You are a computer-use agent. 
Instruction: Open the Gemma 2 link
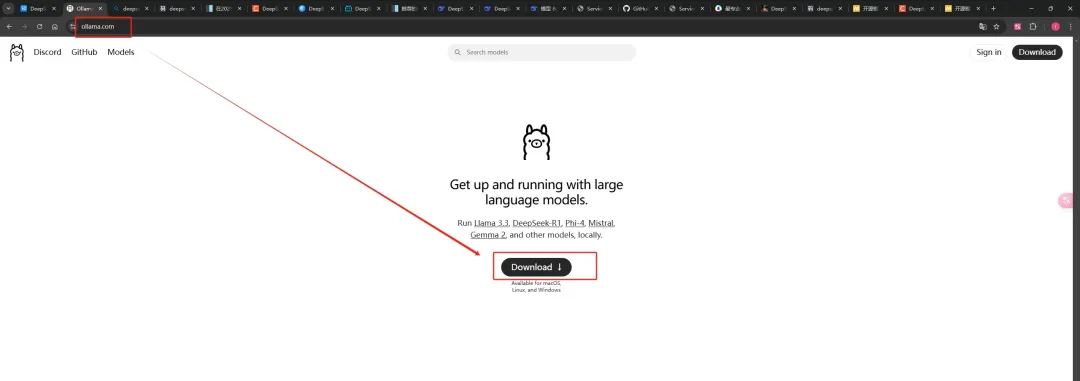click(x=488, y=235)
